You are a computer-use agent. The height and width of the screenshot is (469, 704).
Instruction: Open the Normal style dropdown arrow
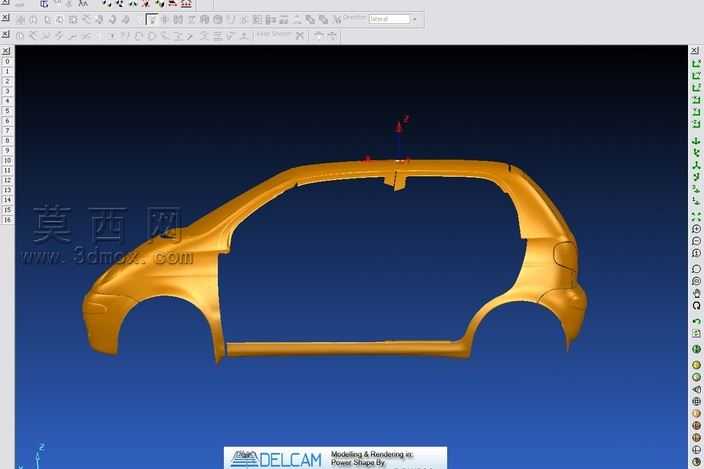(x=414, y=19)
